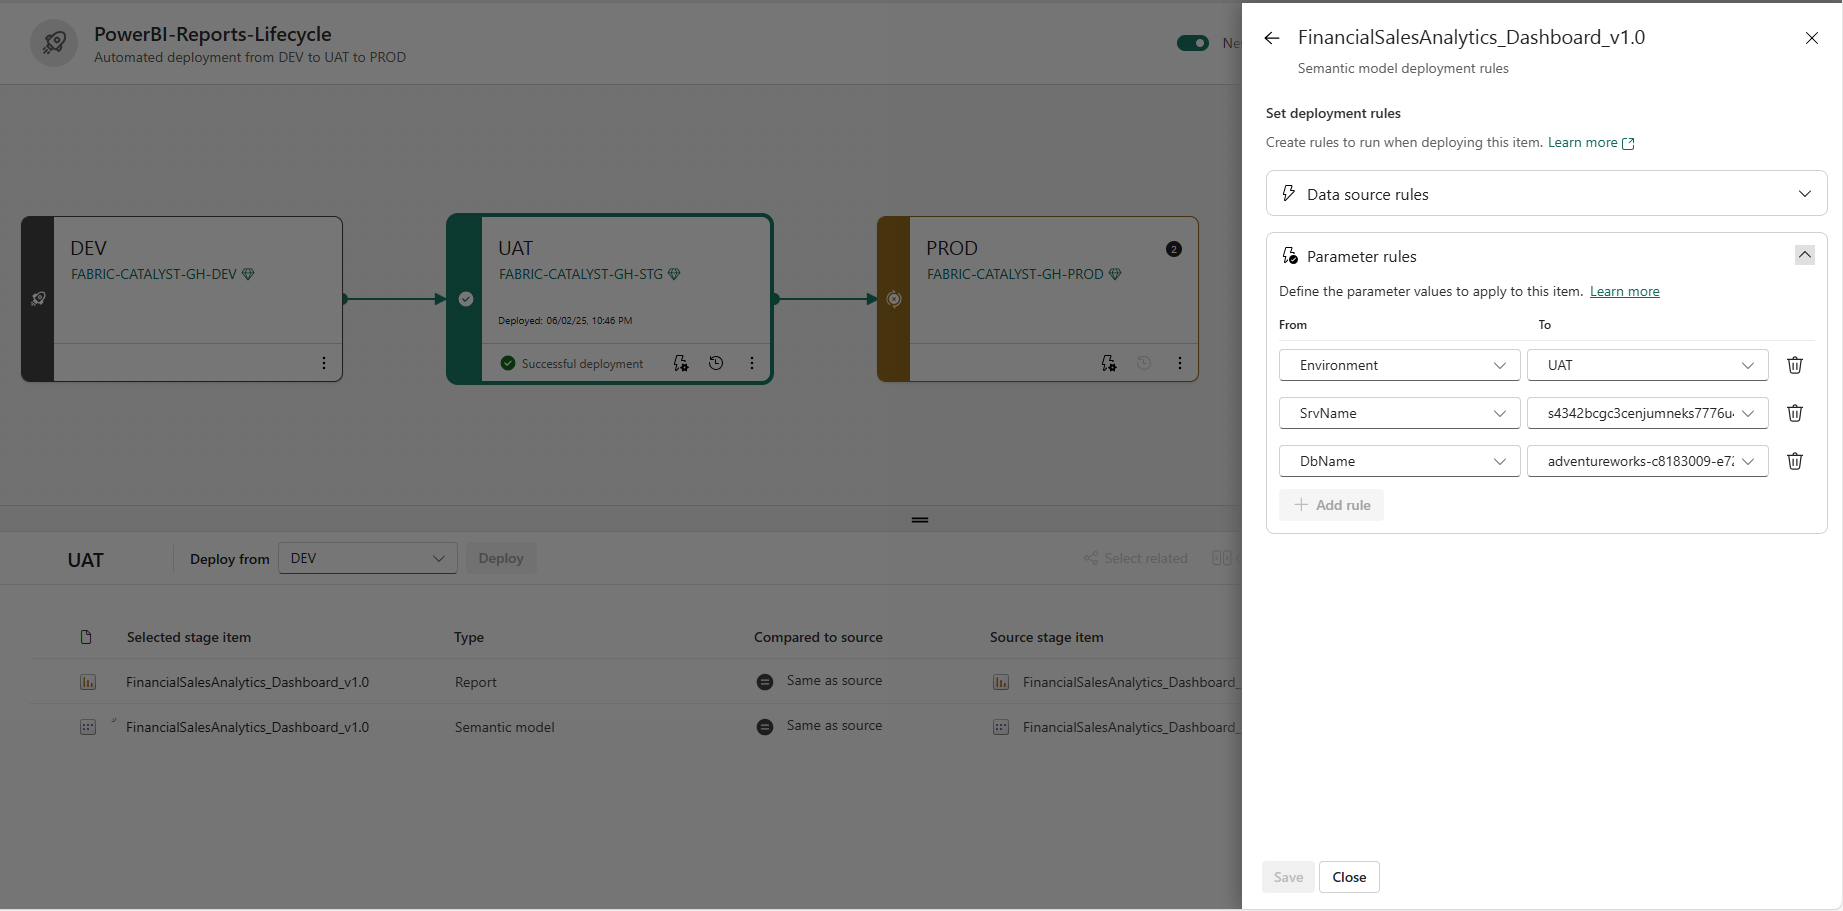This screenshot has width=1843, height=911.
Task: Open the Environment From dropdown
Action: [1399, 365]
